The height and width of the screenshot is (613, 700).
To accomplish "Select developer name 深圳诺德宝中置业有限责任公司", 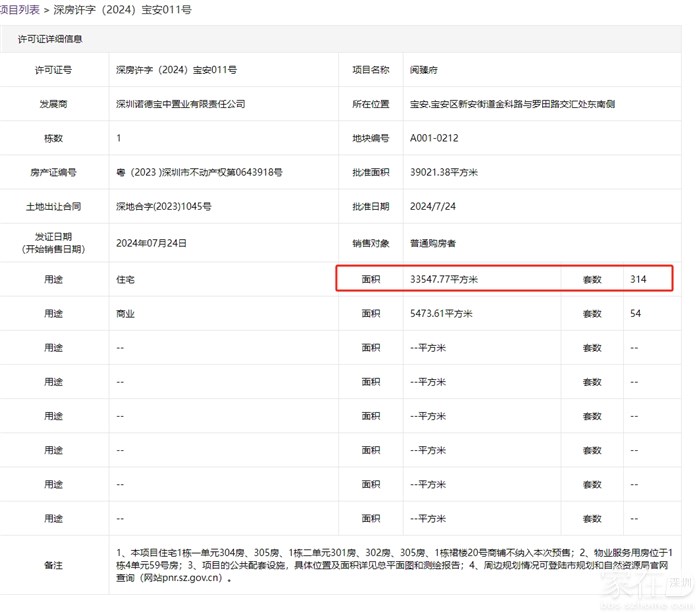I will point(181,104).
